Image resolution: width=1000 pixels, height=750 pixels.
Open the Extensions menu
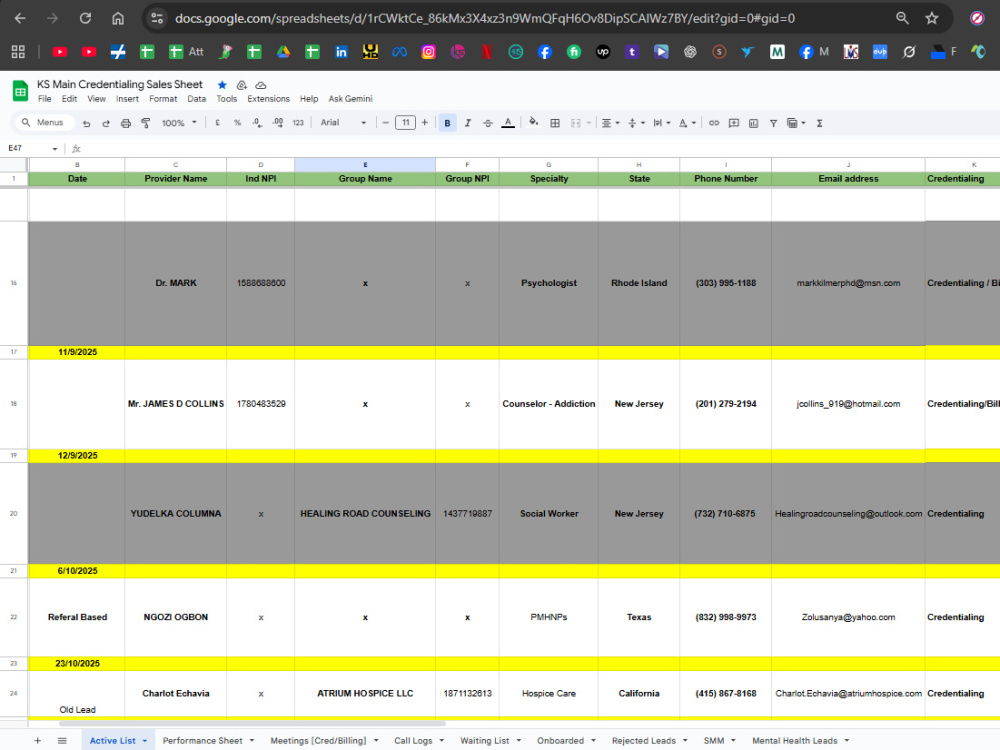268,99
